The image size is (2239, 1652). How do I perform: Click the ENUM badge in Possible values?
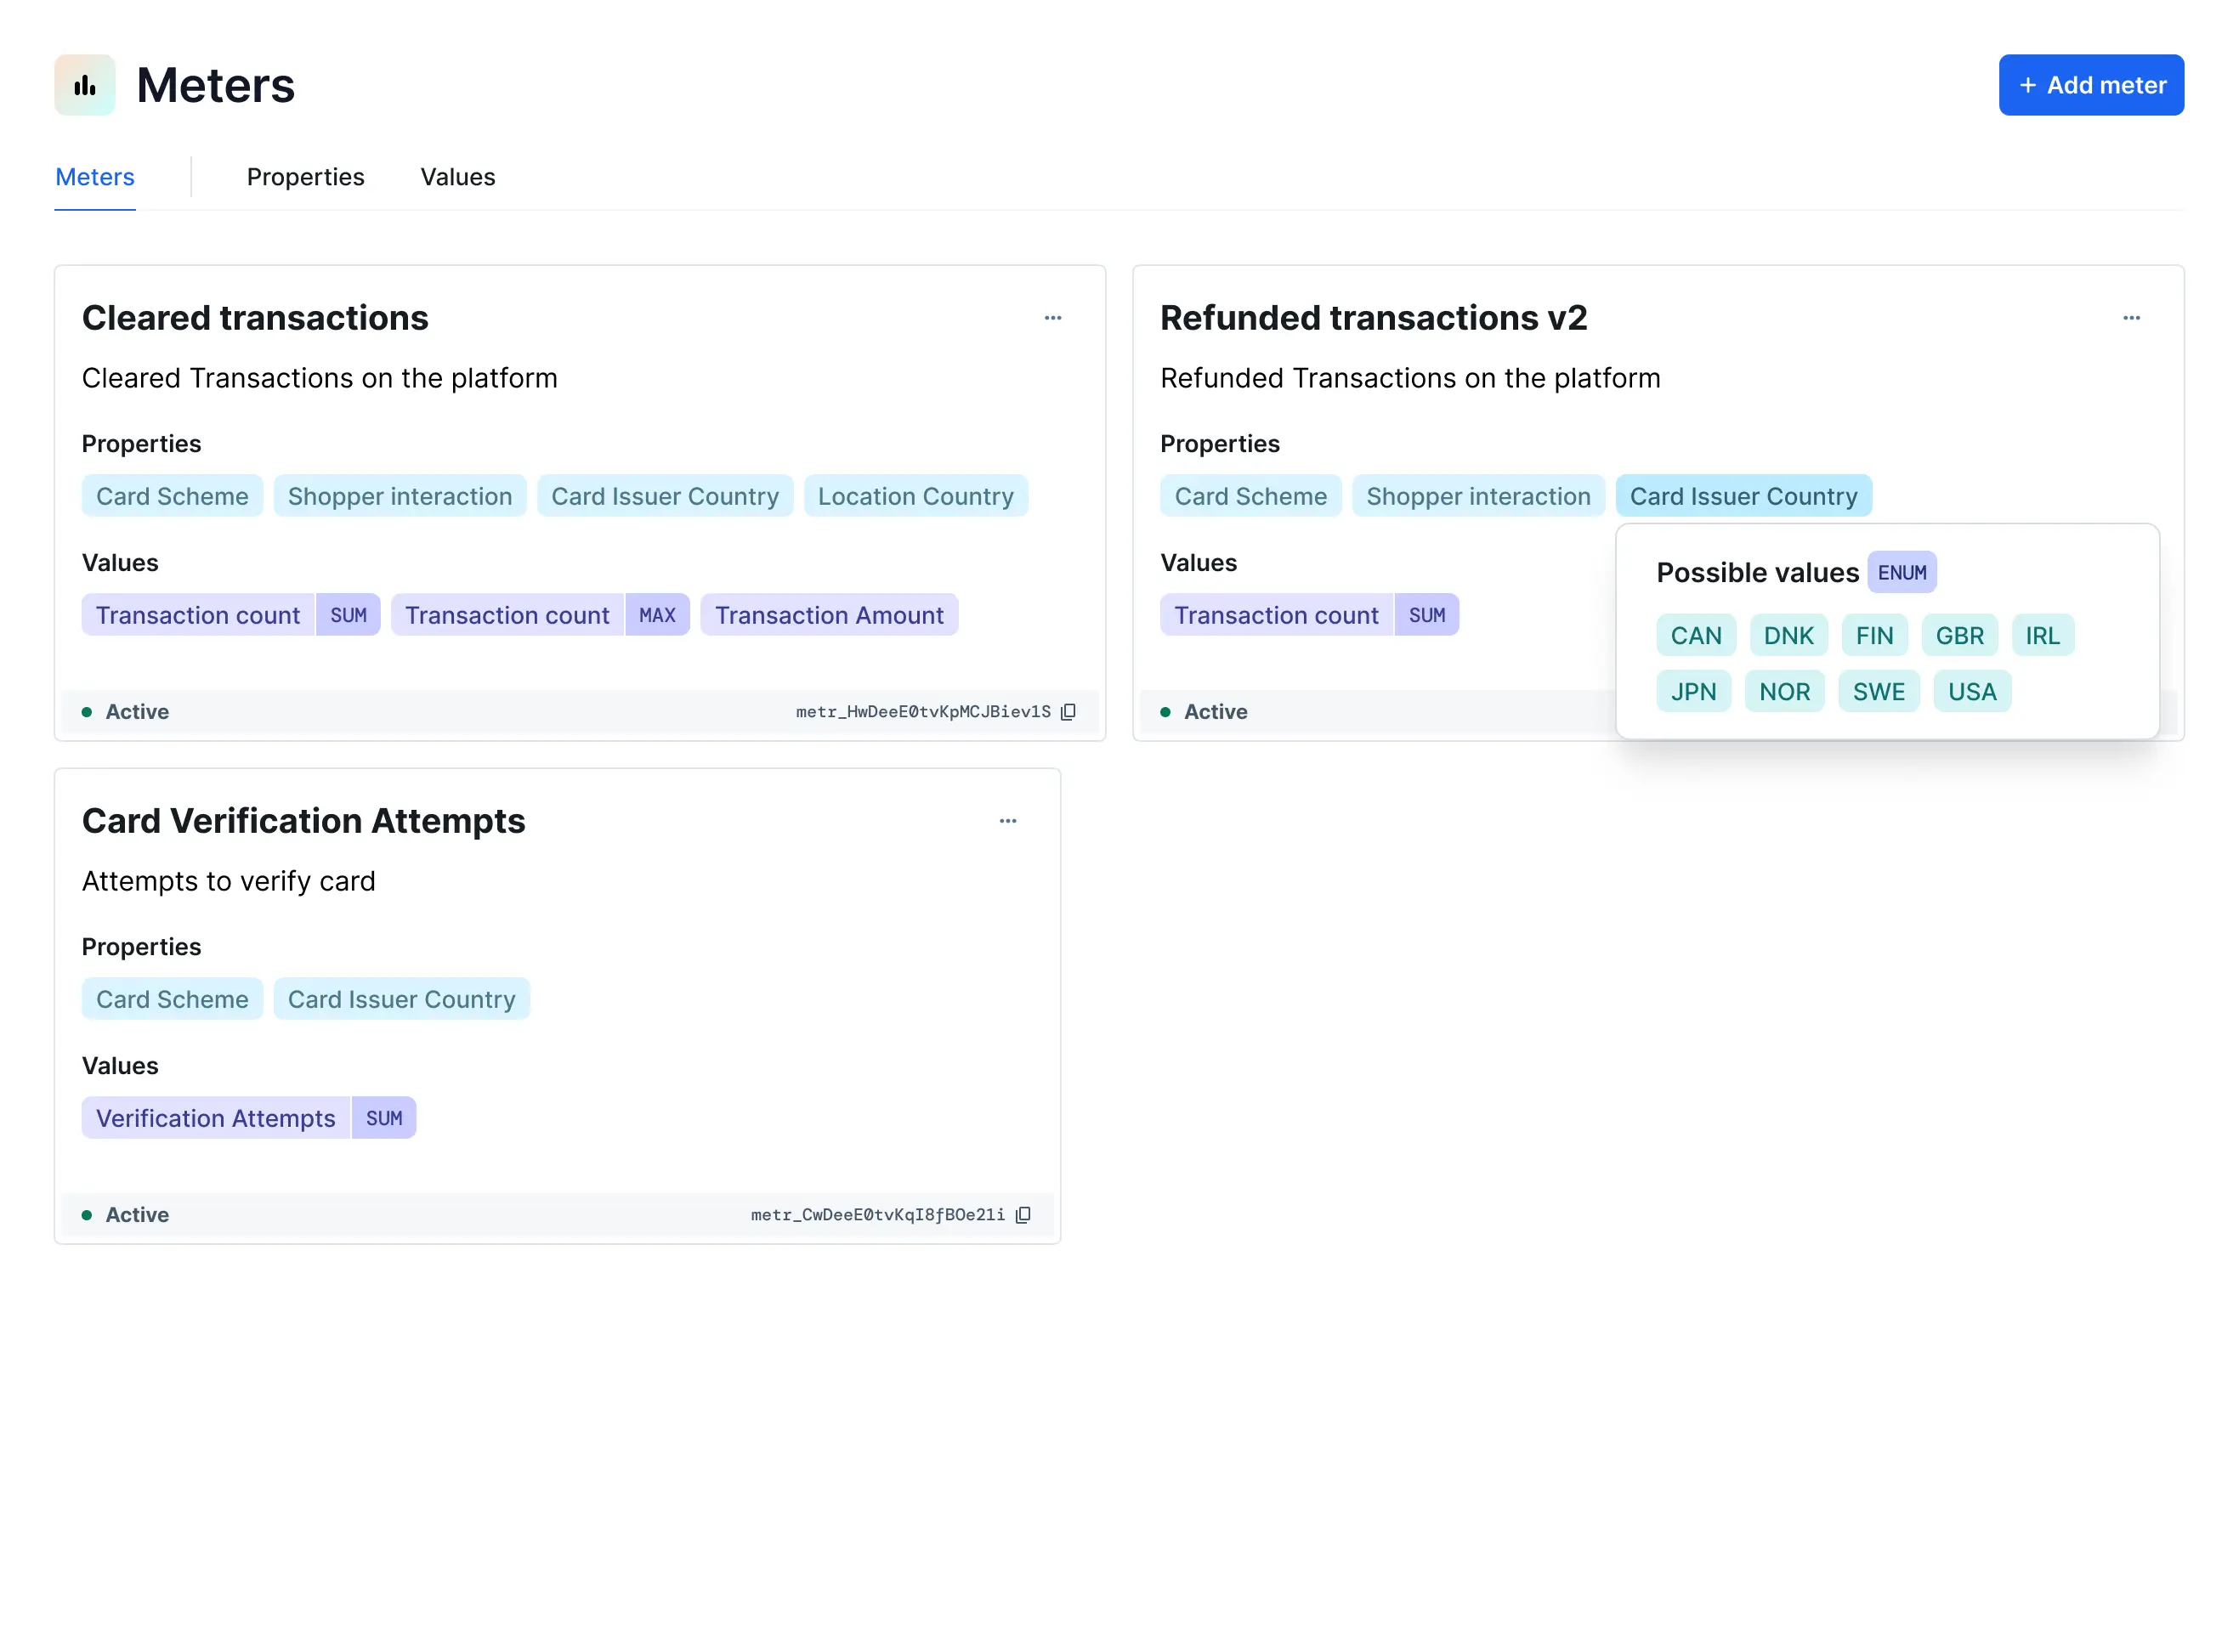pos(1901,573)
